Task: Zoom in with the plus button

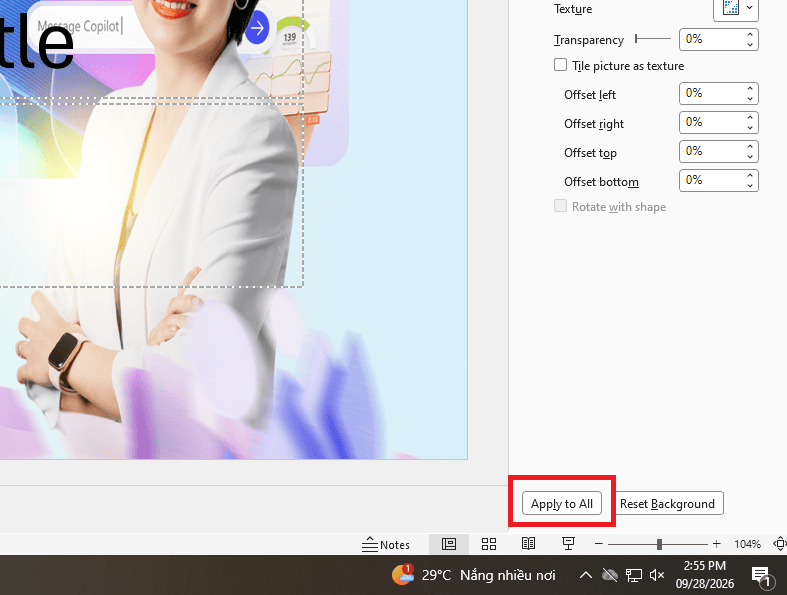Action: 716,544
